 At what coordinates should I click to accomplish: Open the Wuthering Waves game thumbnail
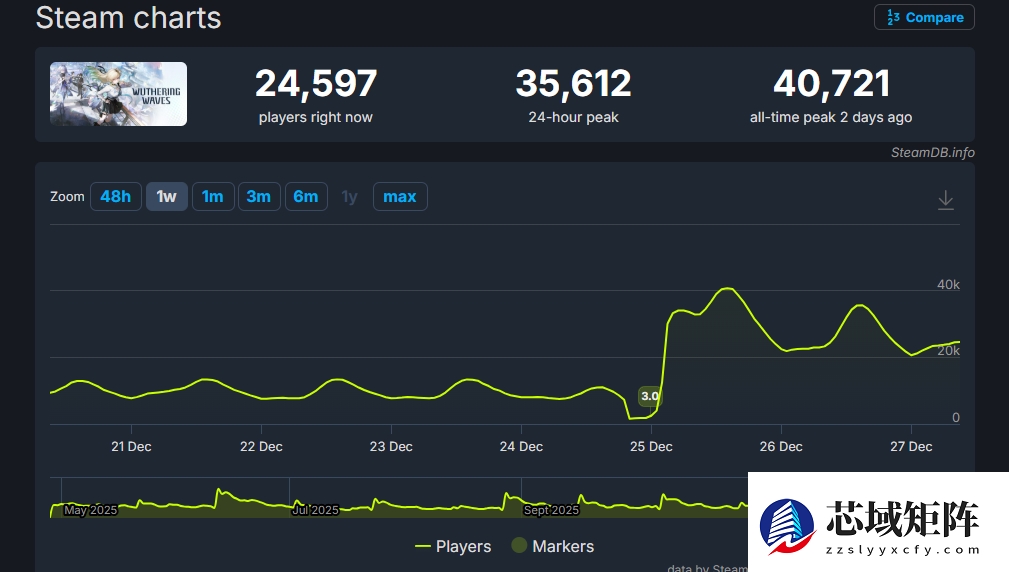coord(119,94)
